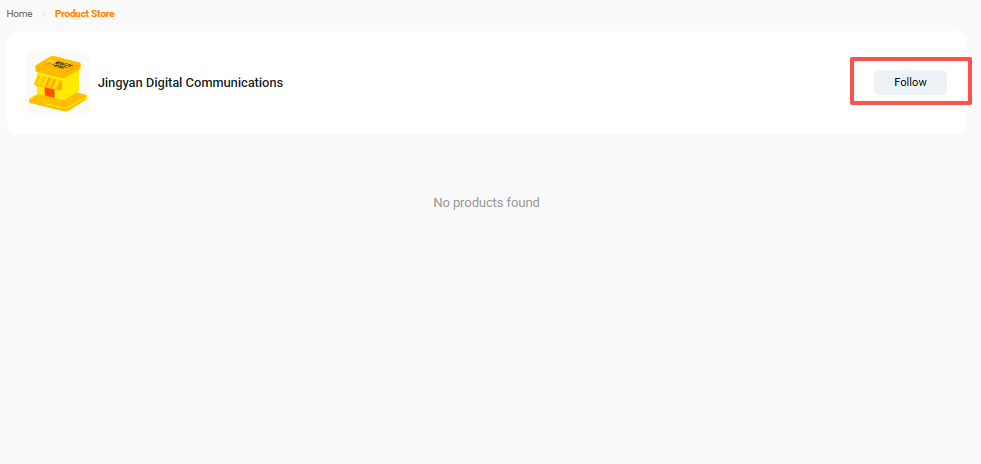This screenshot has height=464, width=981.
Task: Go to Home via breadcrumb
Action: [x=20, y=14]
